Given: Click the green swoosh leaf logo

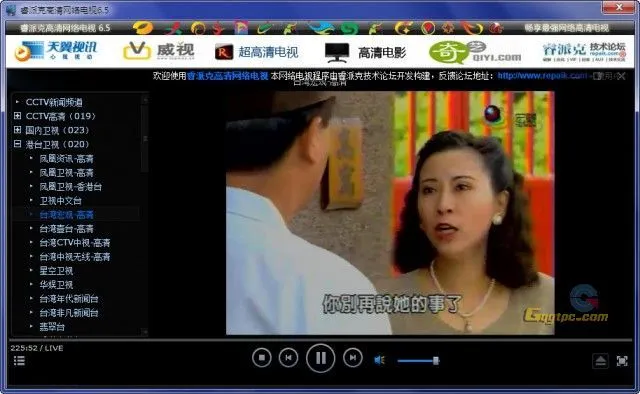Looking at the screenshot, I should point(265,28).
